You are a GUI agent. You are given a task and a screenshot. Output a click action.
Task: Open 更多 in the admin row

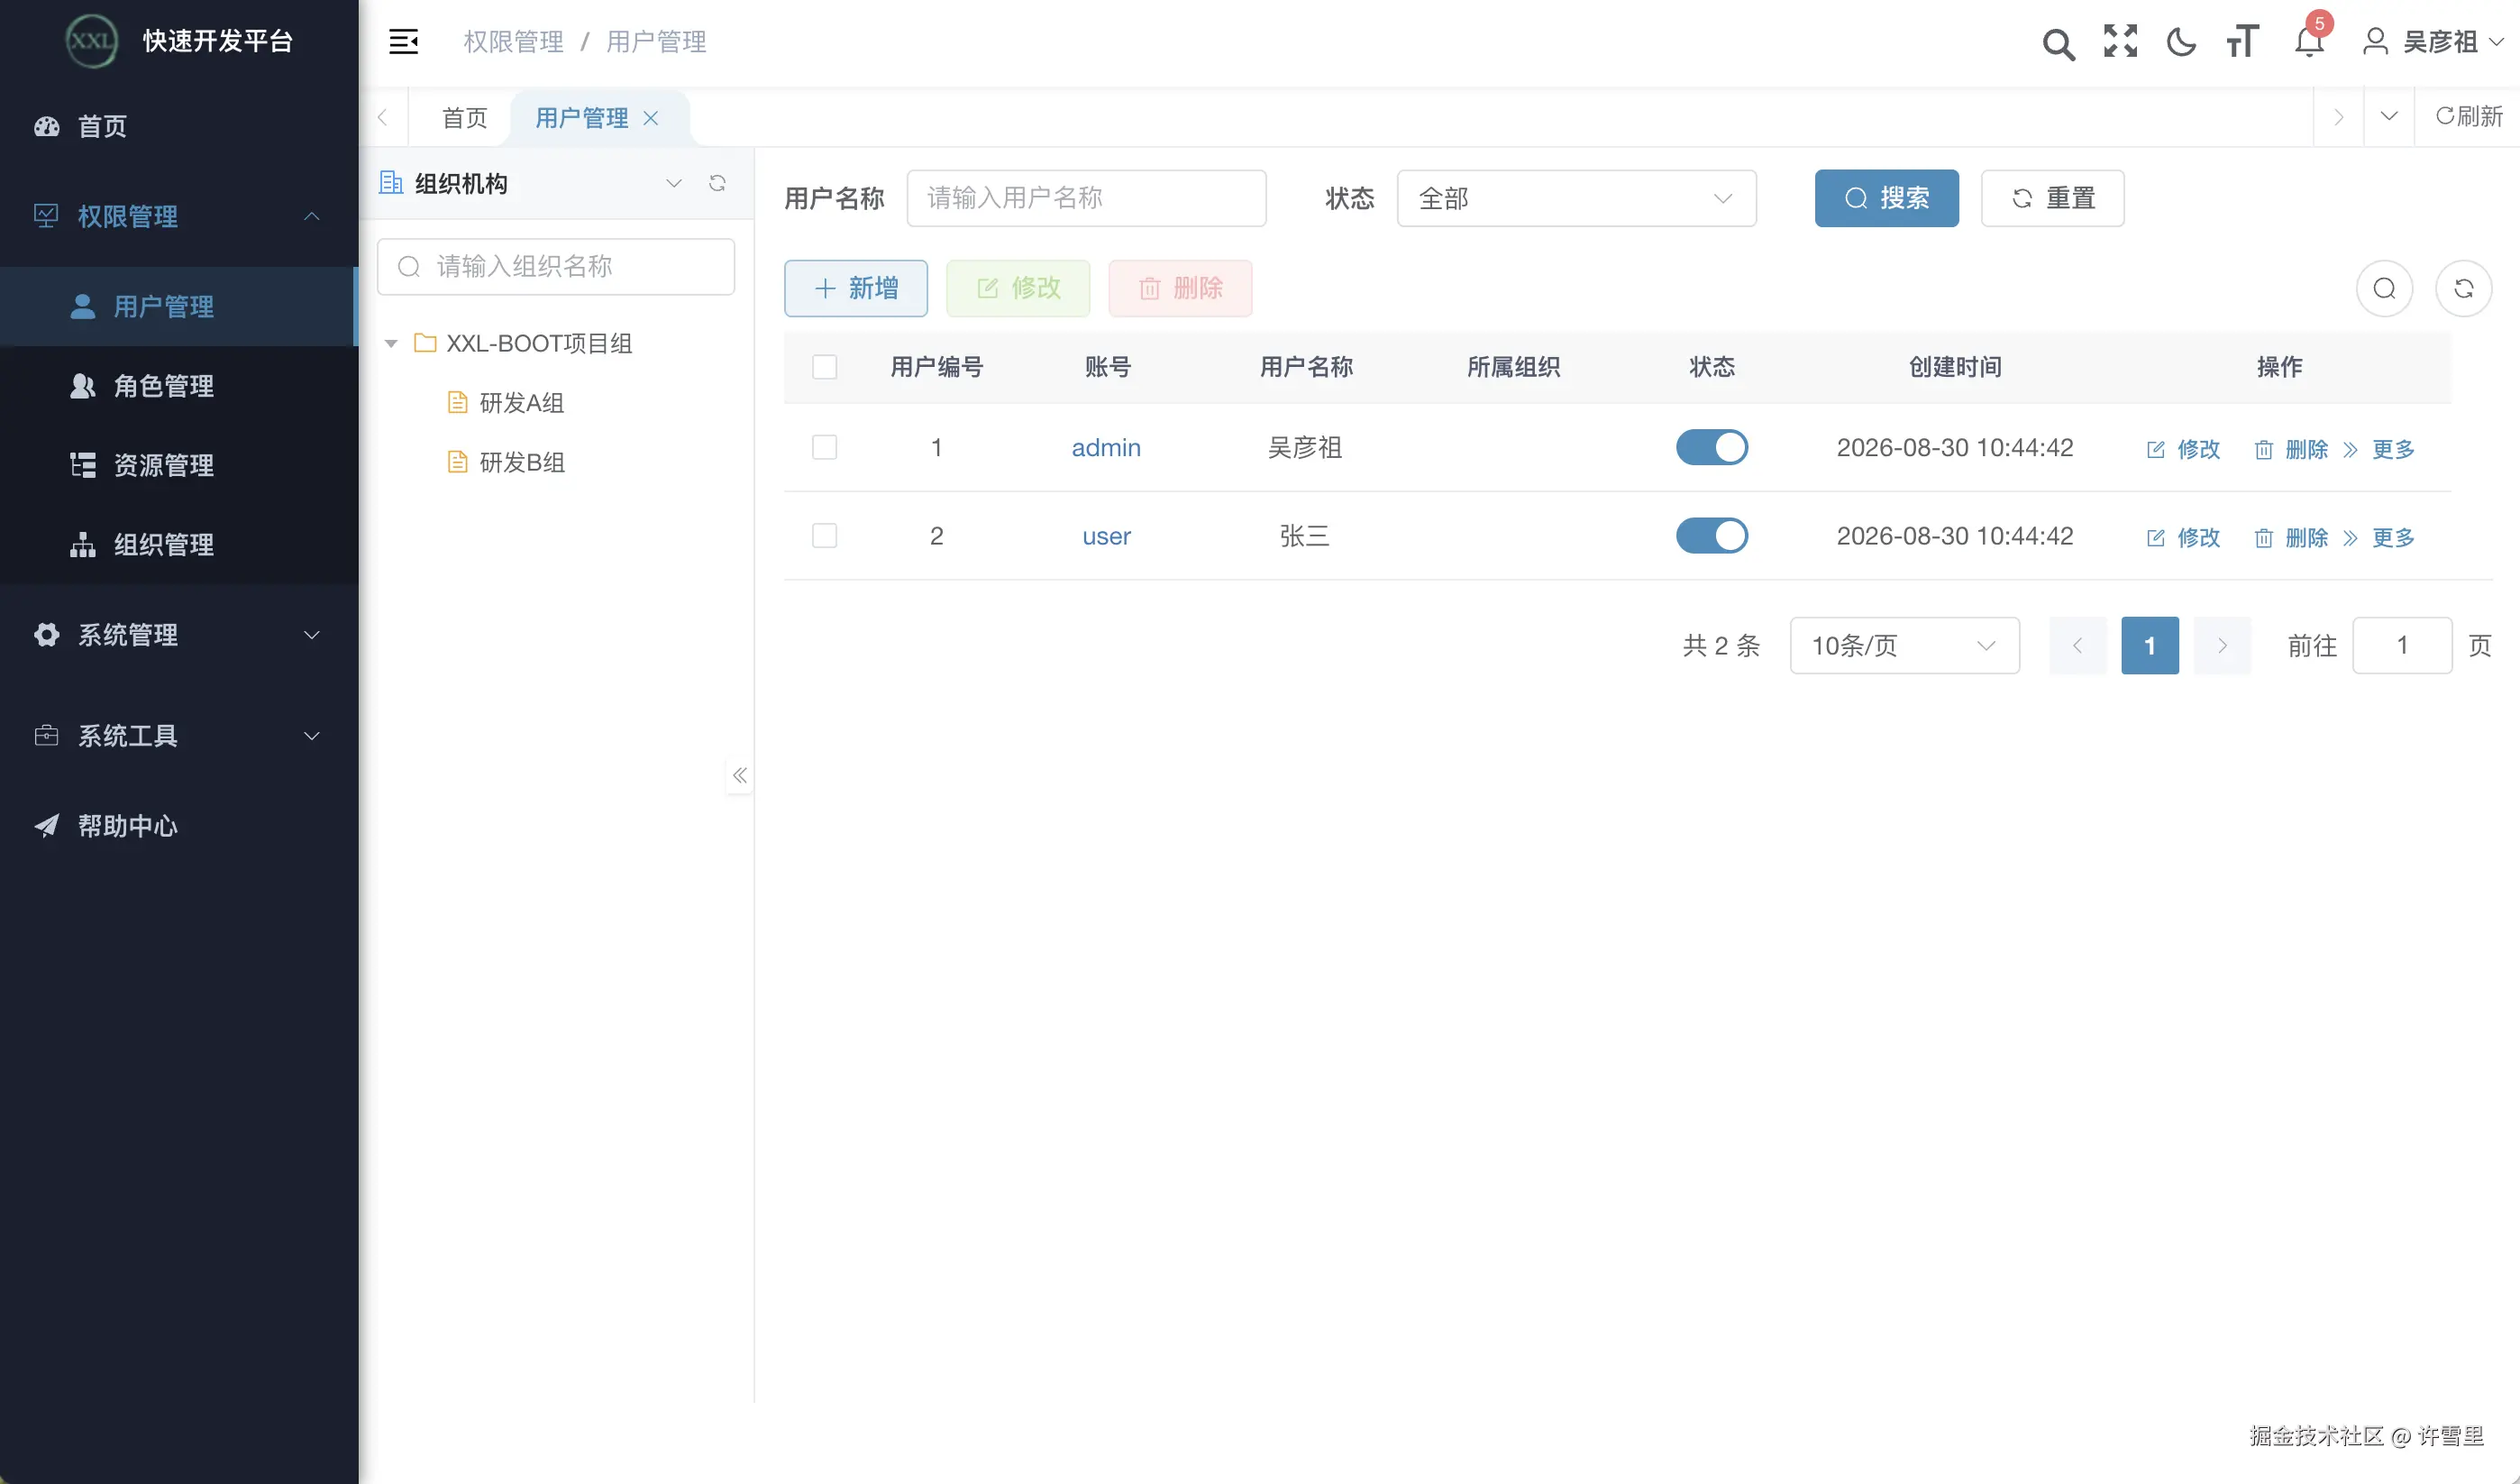click(2379, 449)
